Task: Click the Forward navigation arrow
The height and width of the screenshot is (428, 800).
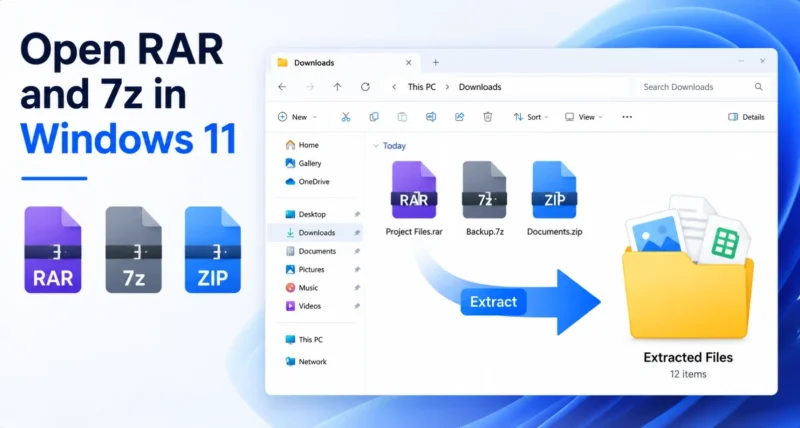Action: point(310,87)
